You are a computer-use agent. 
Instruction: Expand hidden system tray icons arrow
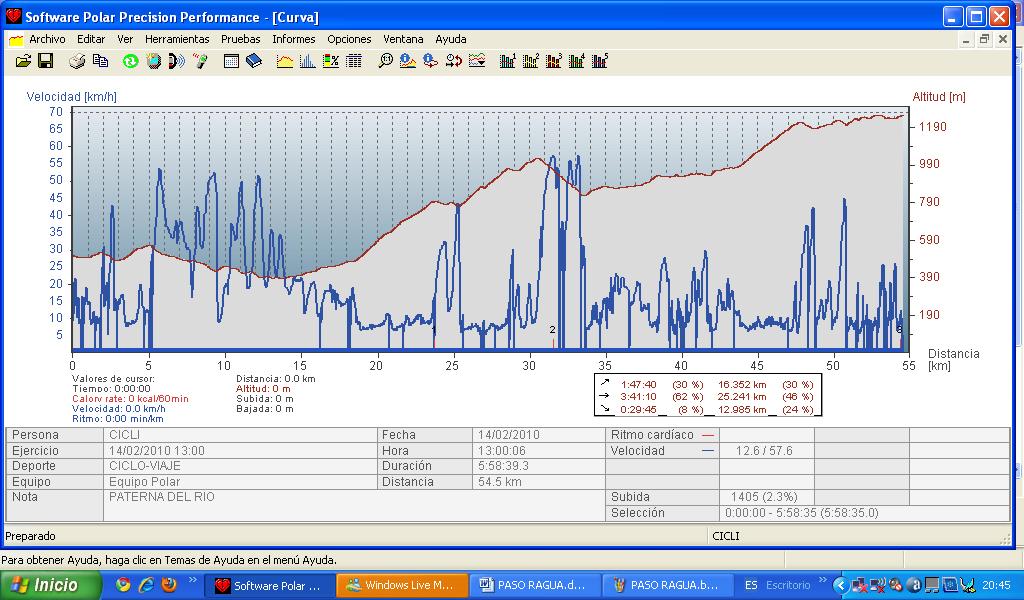click(x=841, y=586)
